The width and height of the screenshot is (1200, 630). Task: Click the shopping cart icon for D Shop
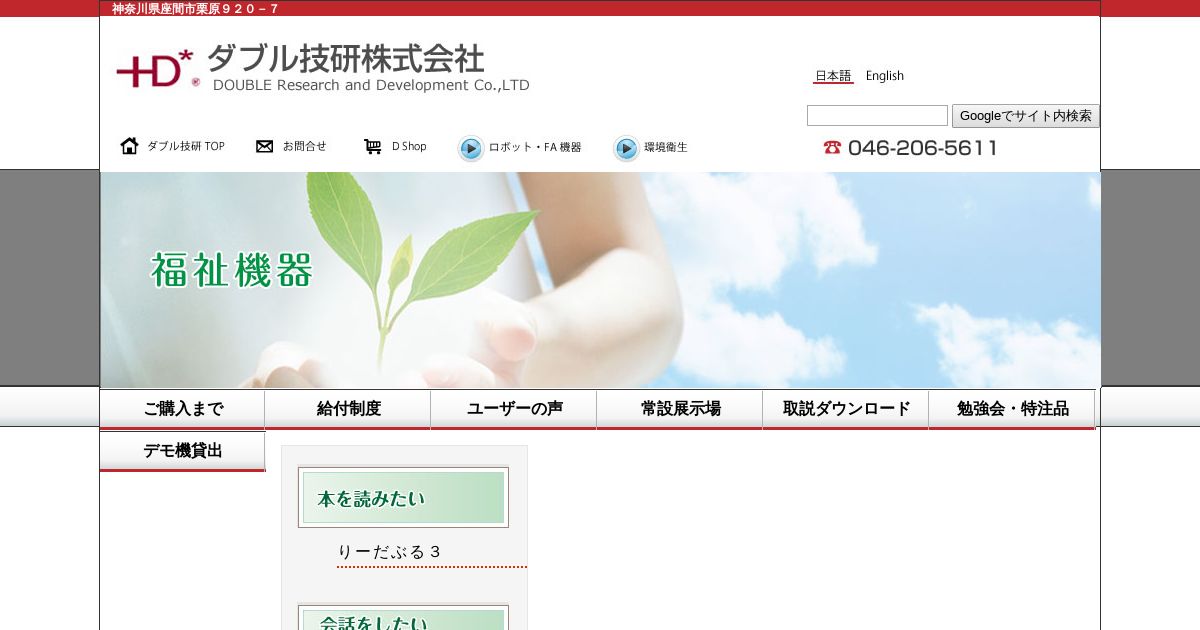pos(373,146)
